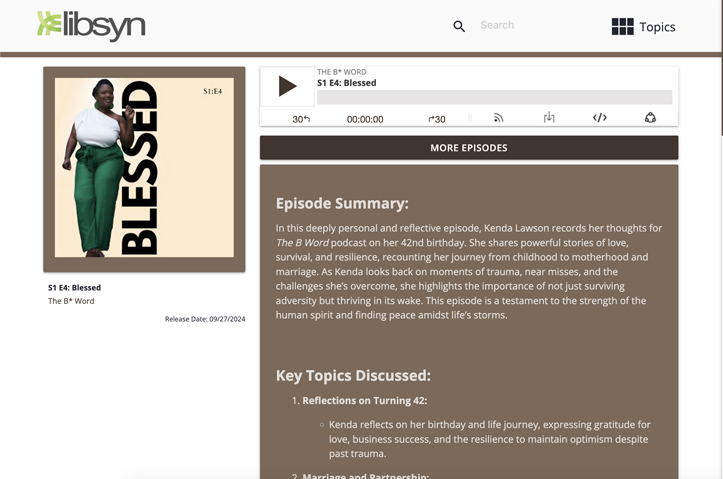Click the Libsyn logo

click(x=91, y=26)
